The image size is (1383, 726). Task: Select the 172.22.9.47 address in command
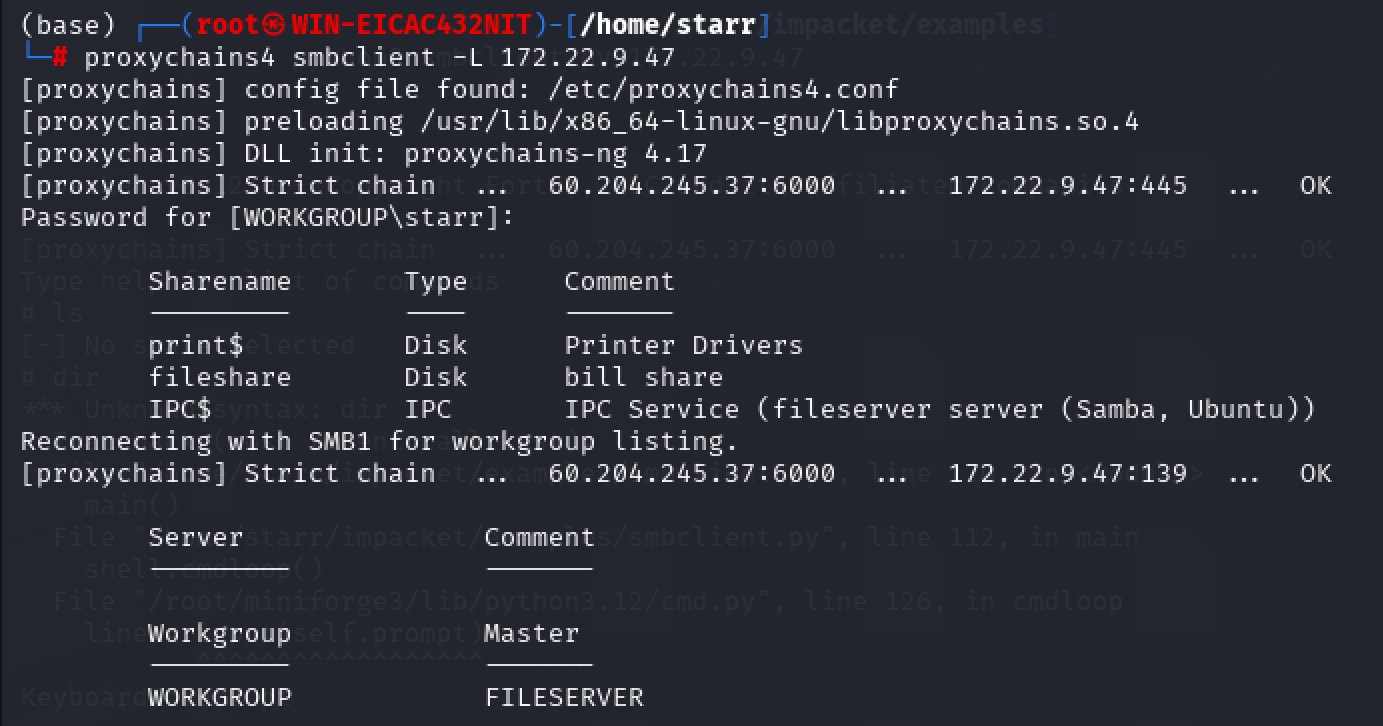pos(588,57)
